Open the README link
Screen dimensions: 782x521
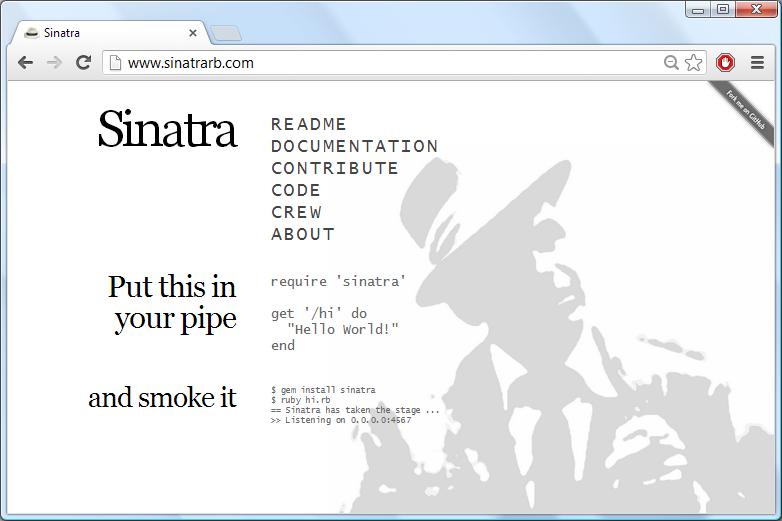[x=309, y=124]
